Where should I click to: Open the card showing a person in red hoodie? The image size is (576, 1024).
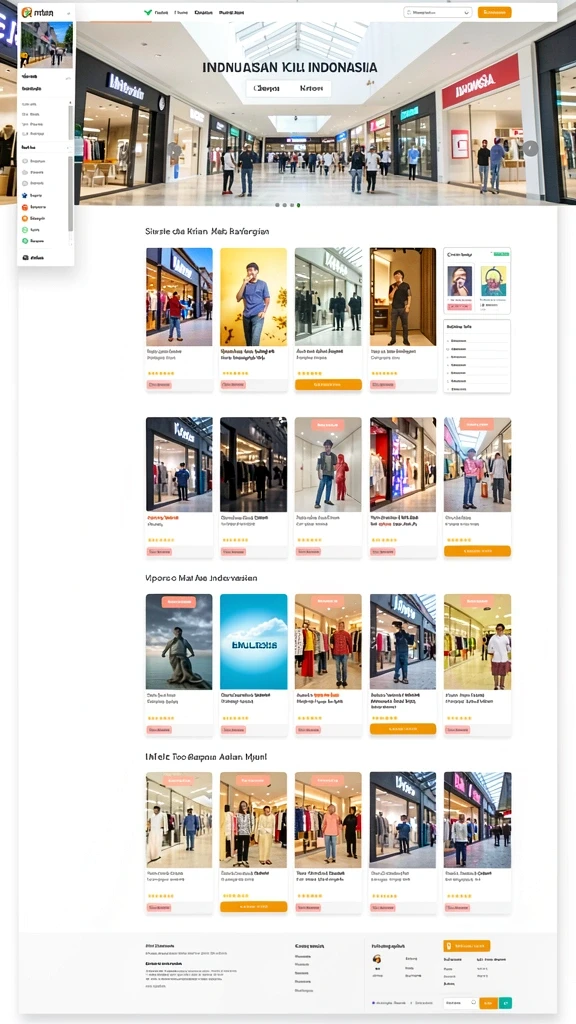(328, 487)
